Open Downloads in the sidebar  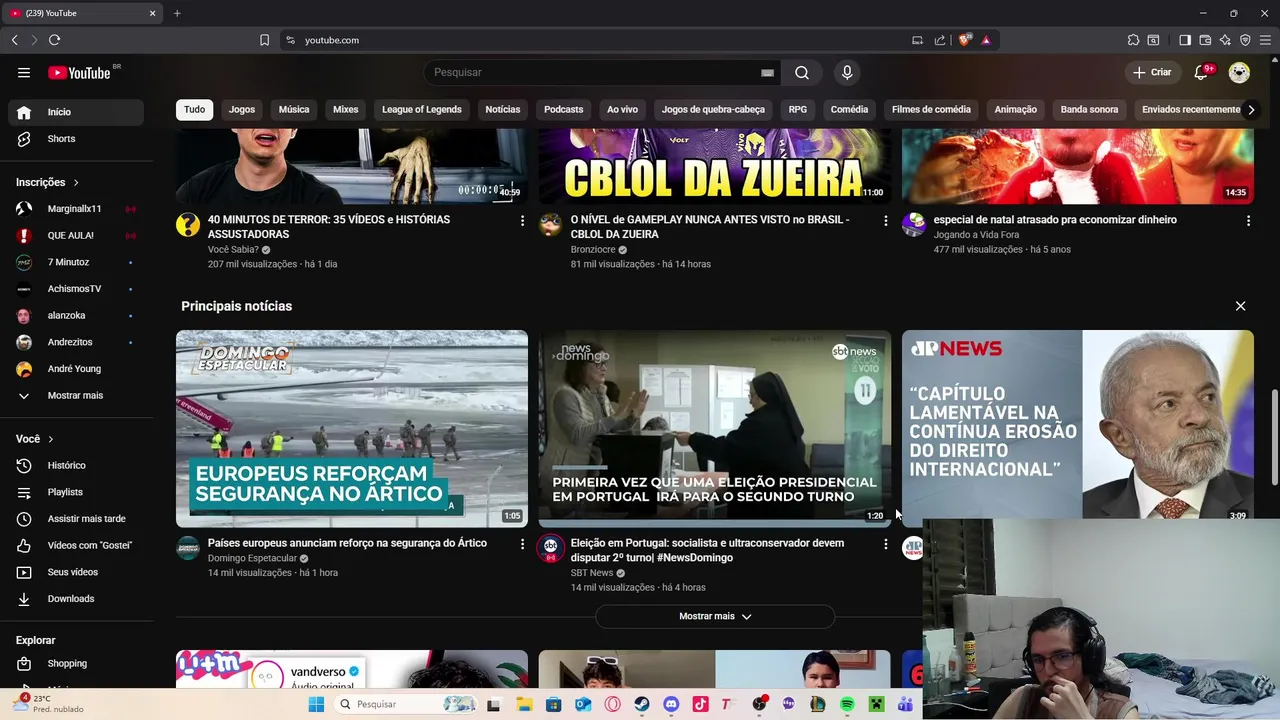[76, 599]
